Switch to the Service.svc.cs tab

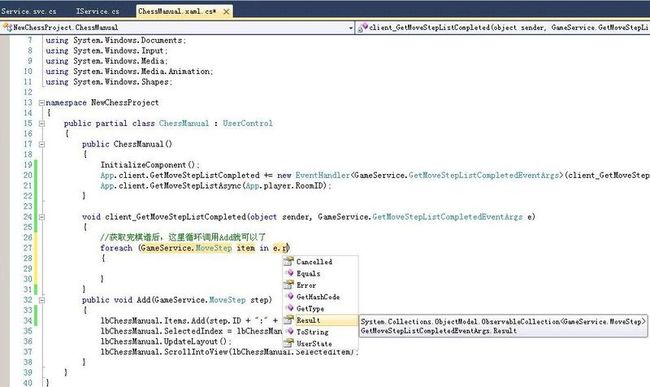[29, 11]
